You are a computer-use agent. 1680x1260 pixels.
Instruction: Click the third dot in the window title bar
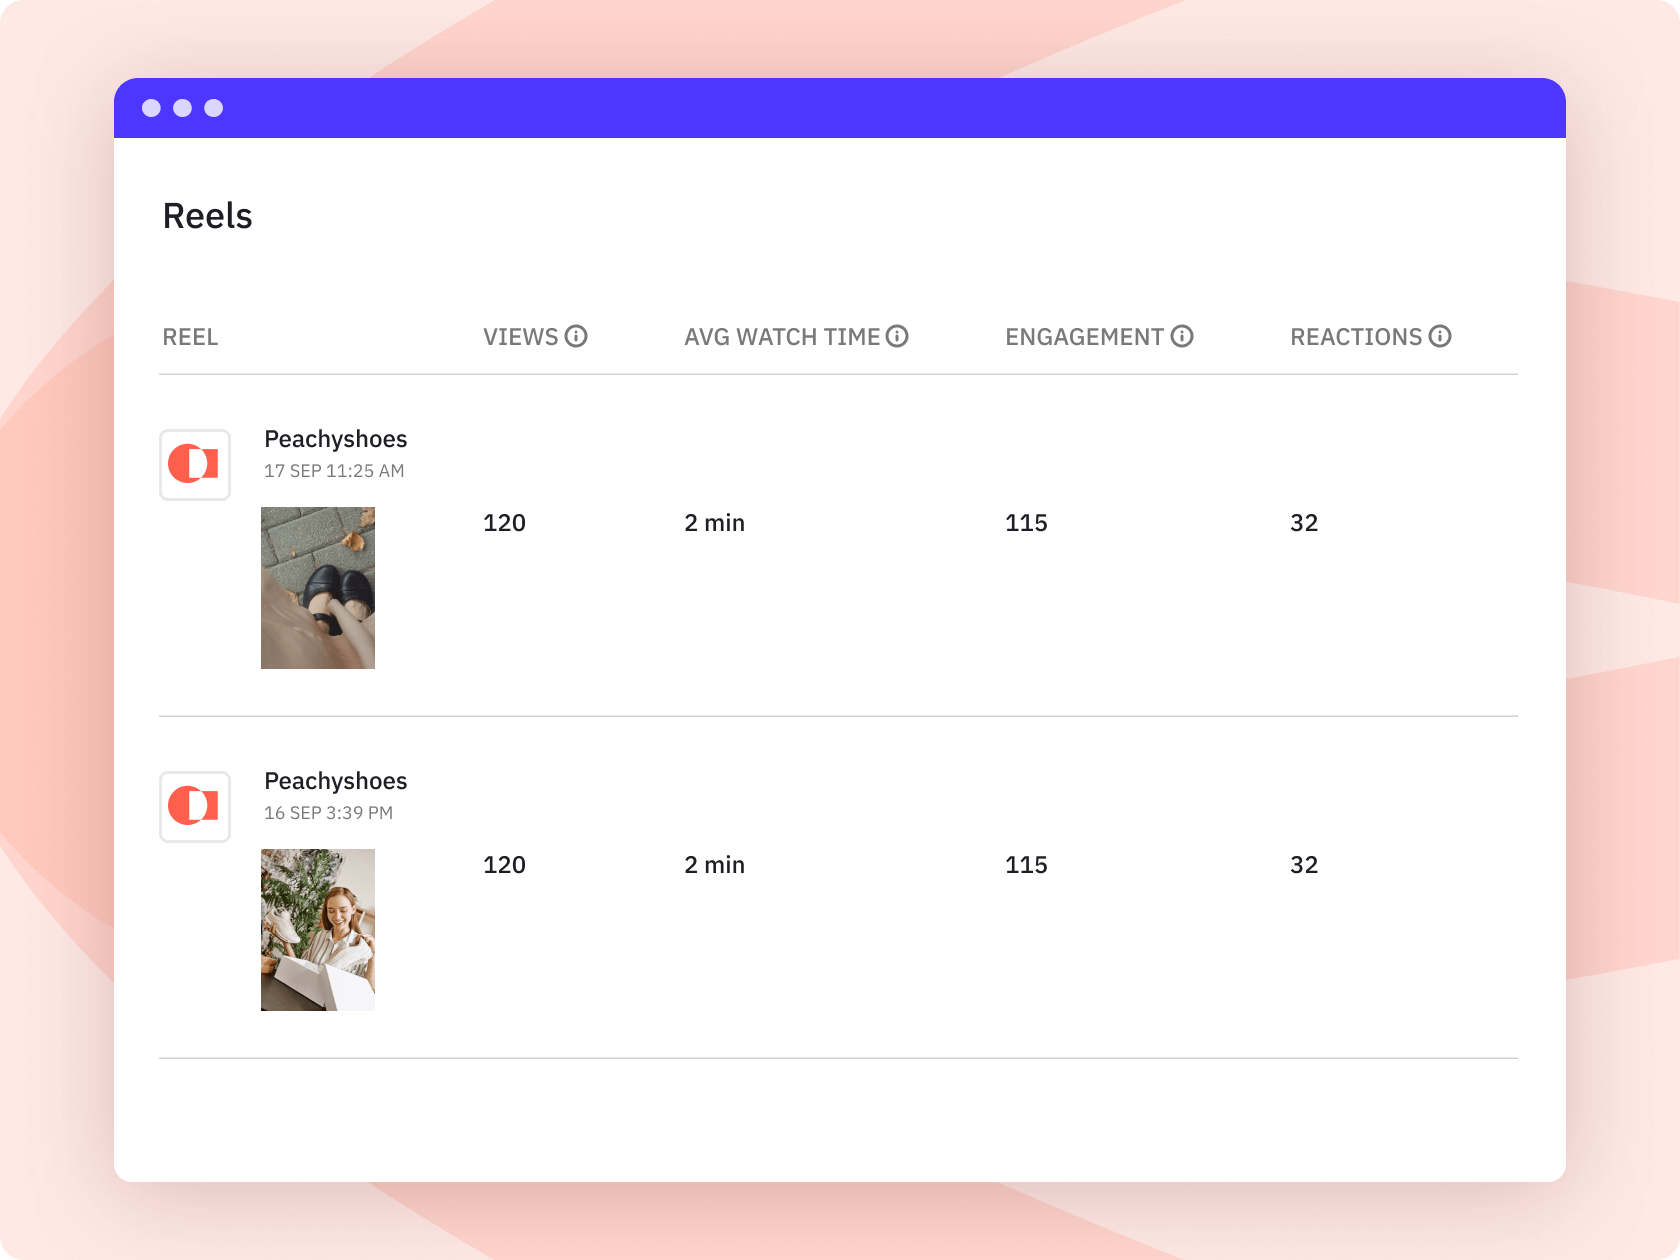(214, 108)
